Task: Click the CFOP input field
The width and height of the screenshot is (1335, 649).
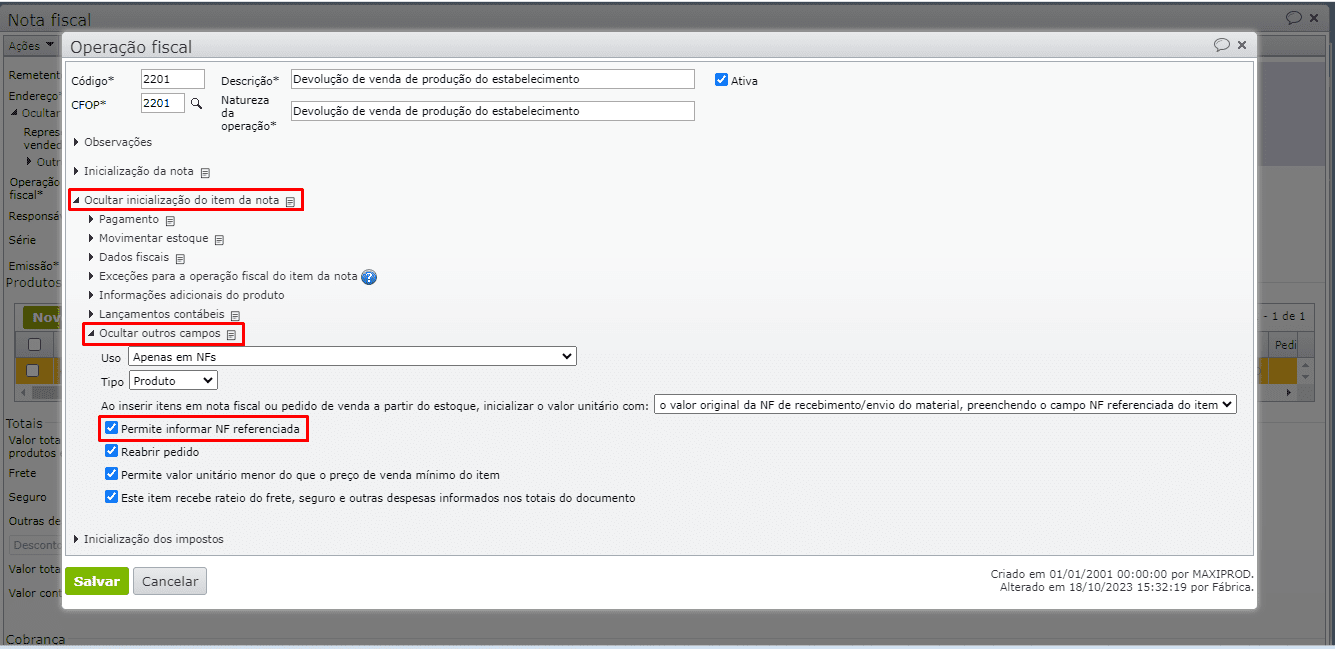Action: [x=163, y=103]
